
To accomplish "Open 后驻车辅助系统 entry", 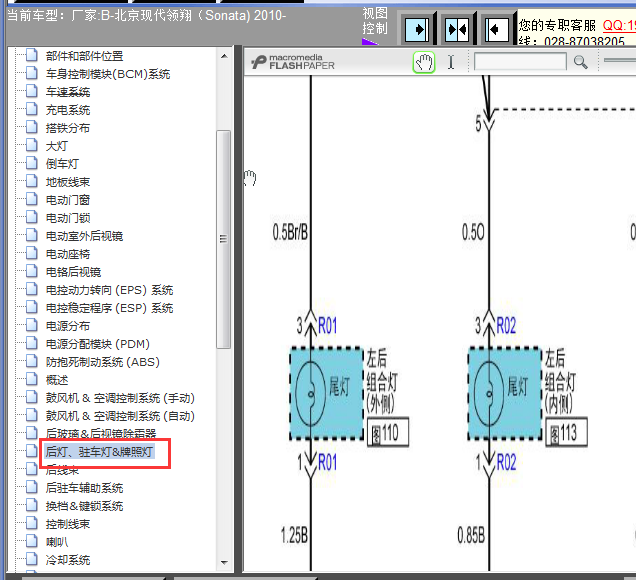I will click(x=84, y=488).
